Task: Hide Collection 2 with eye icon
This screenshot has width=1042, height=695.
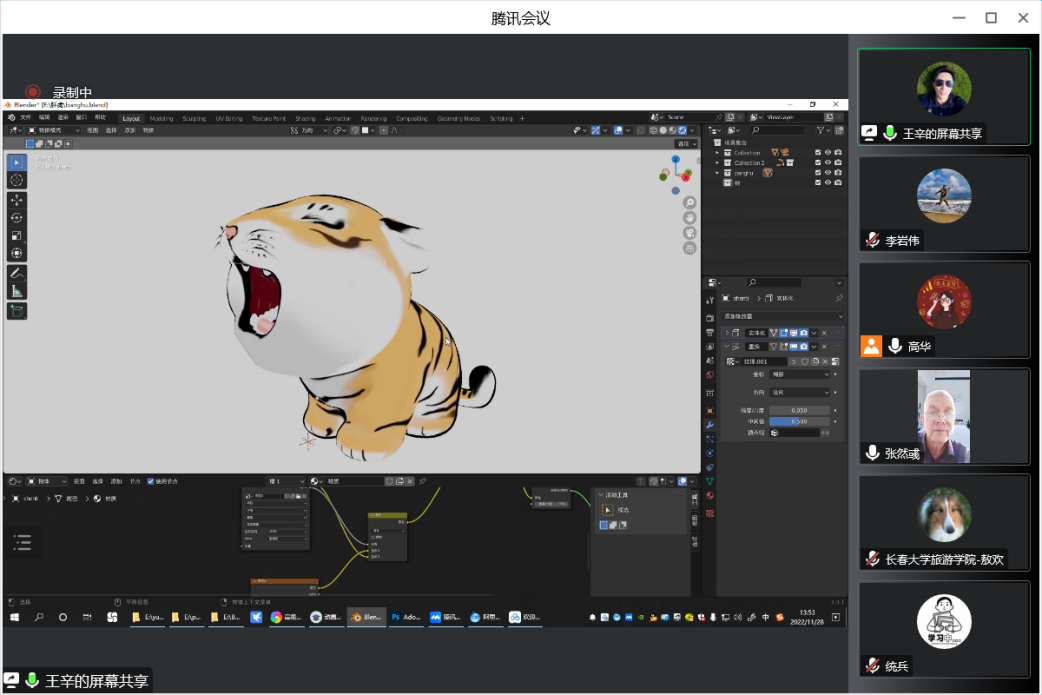Action: pos(828,162)
